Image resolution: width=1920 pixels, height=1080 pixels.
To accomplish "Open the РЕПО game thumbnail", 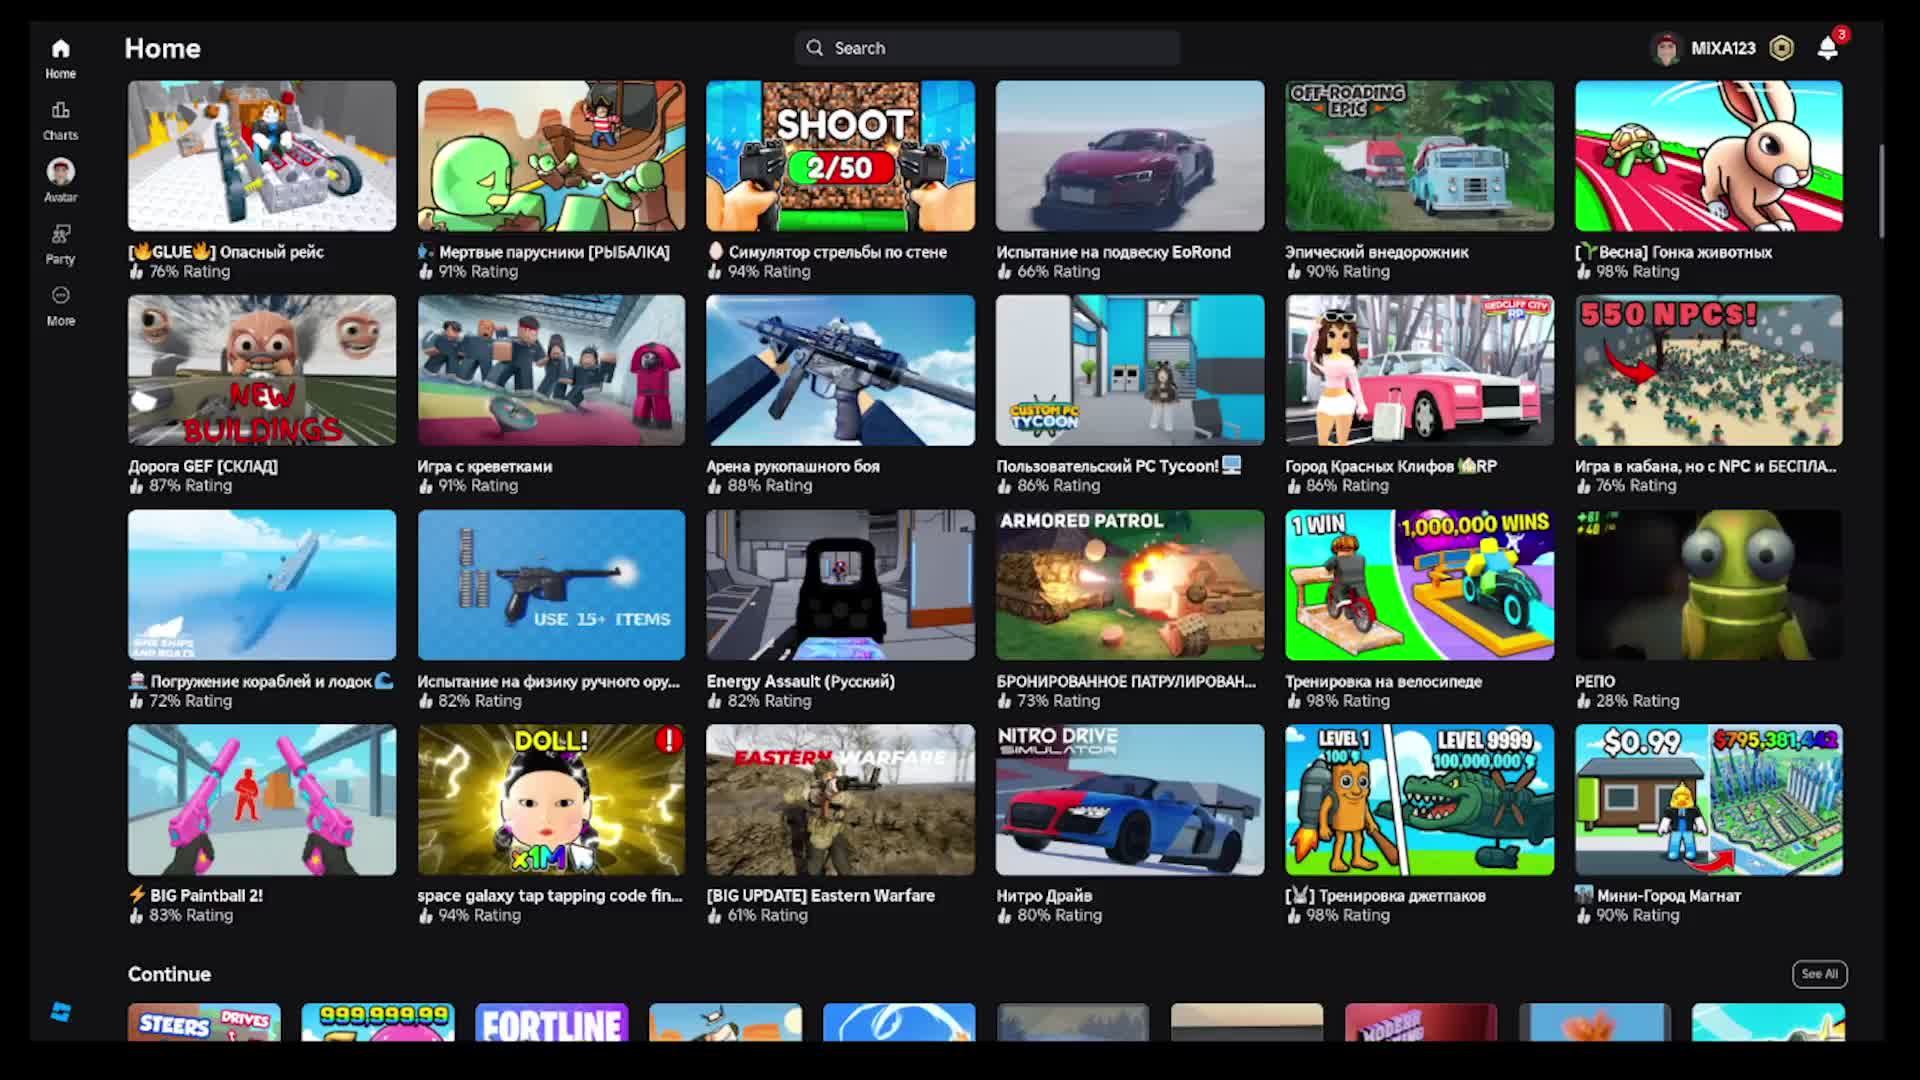I will (1708, 585).
